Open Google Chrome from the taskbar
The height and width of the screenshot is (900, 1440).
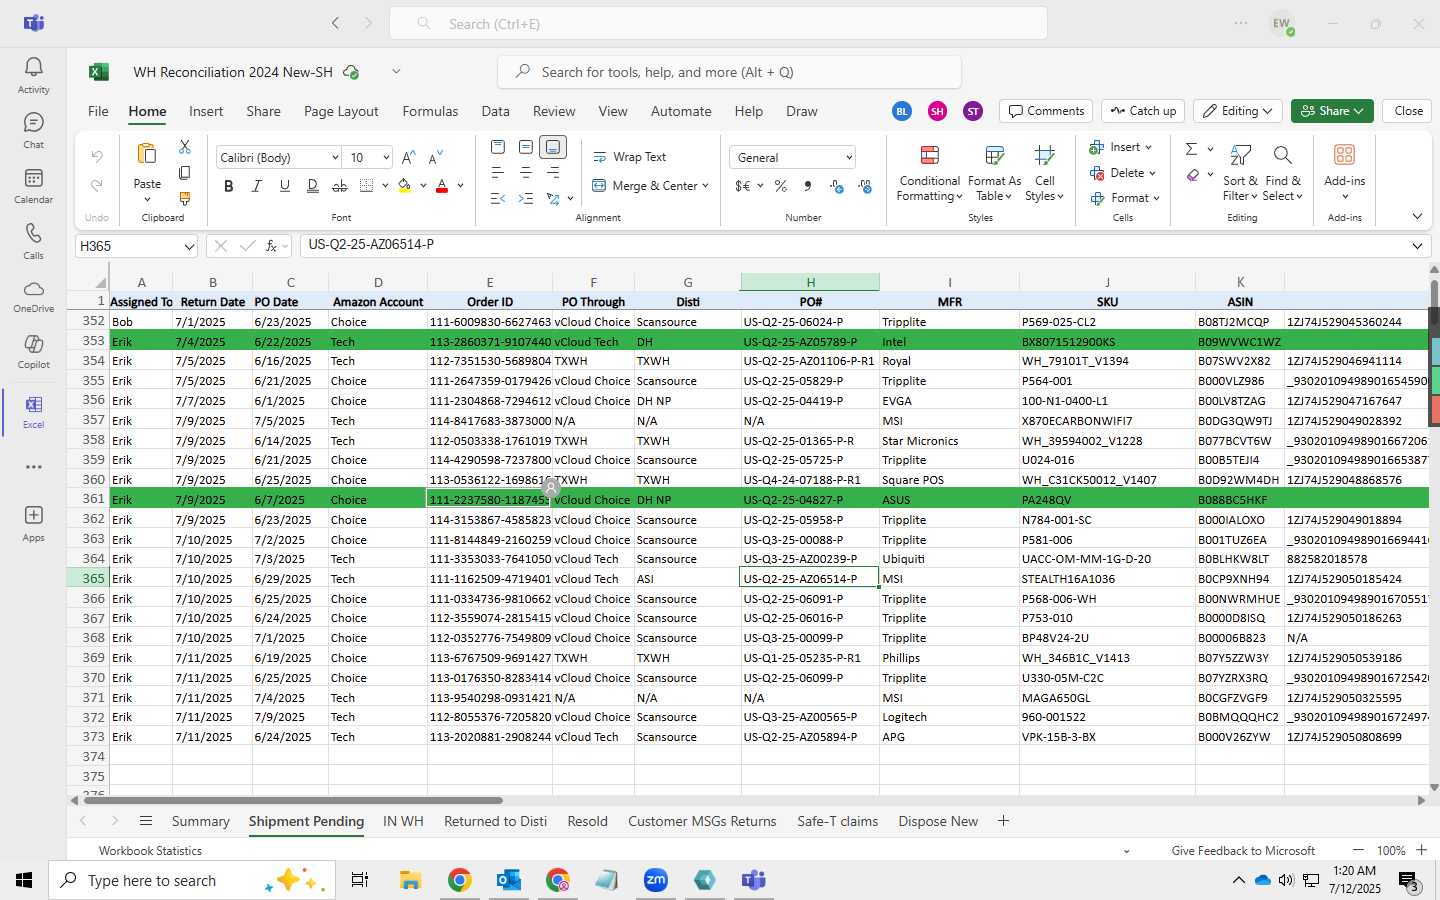(x=459, y=880)
